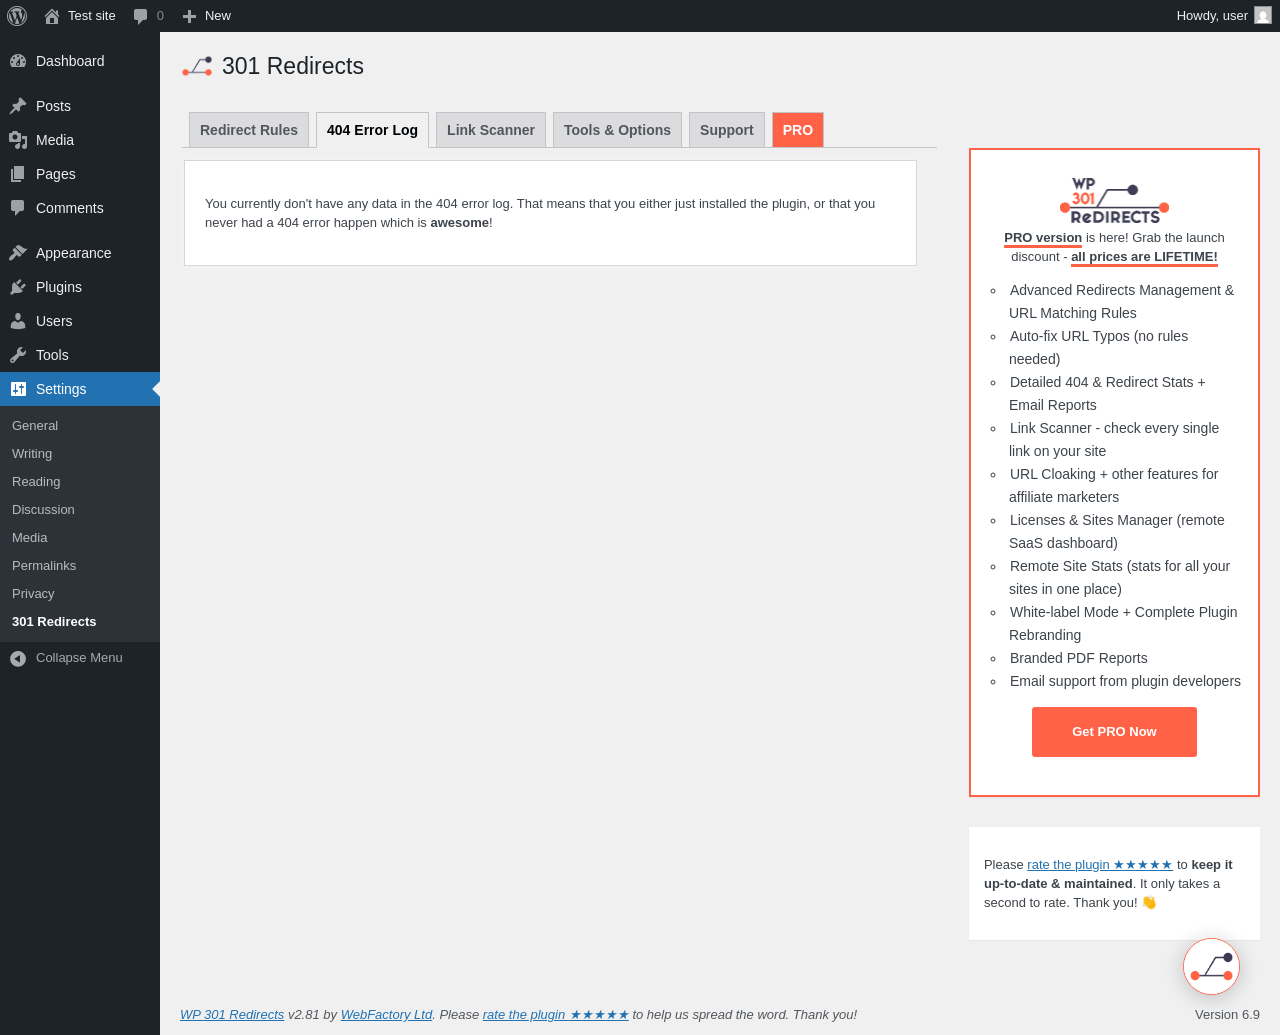
Task: Click the Get PRO Now button
Action: [1114, 732]
